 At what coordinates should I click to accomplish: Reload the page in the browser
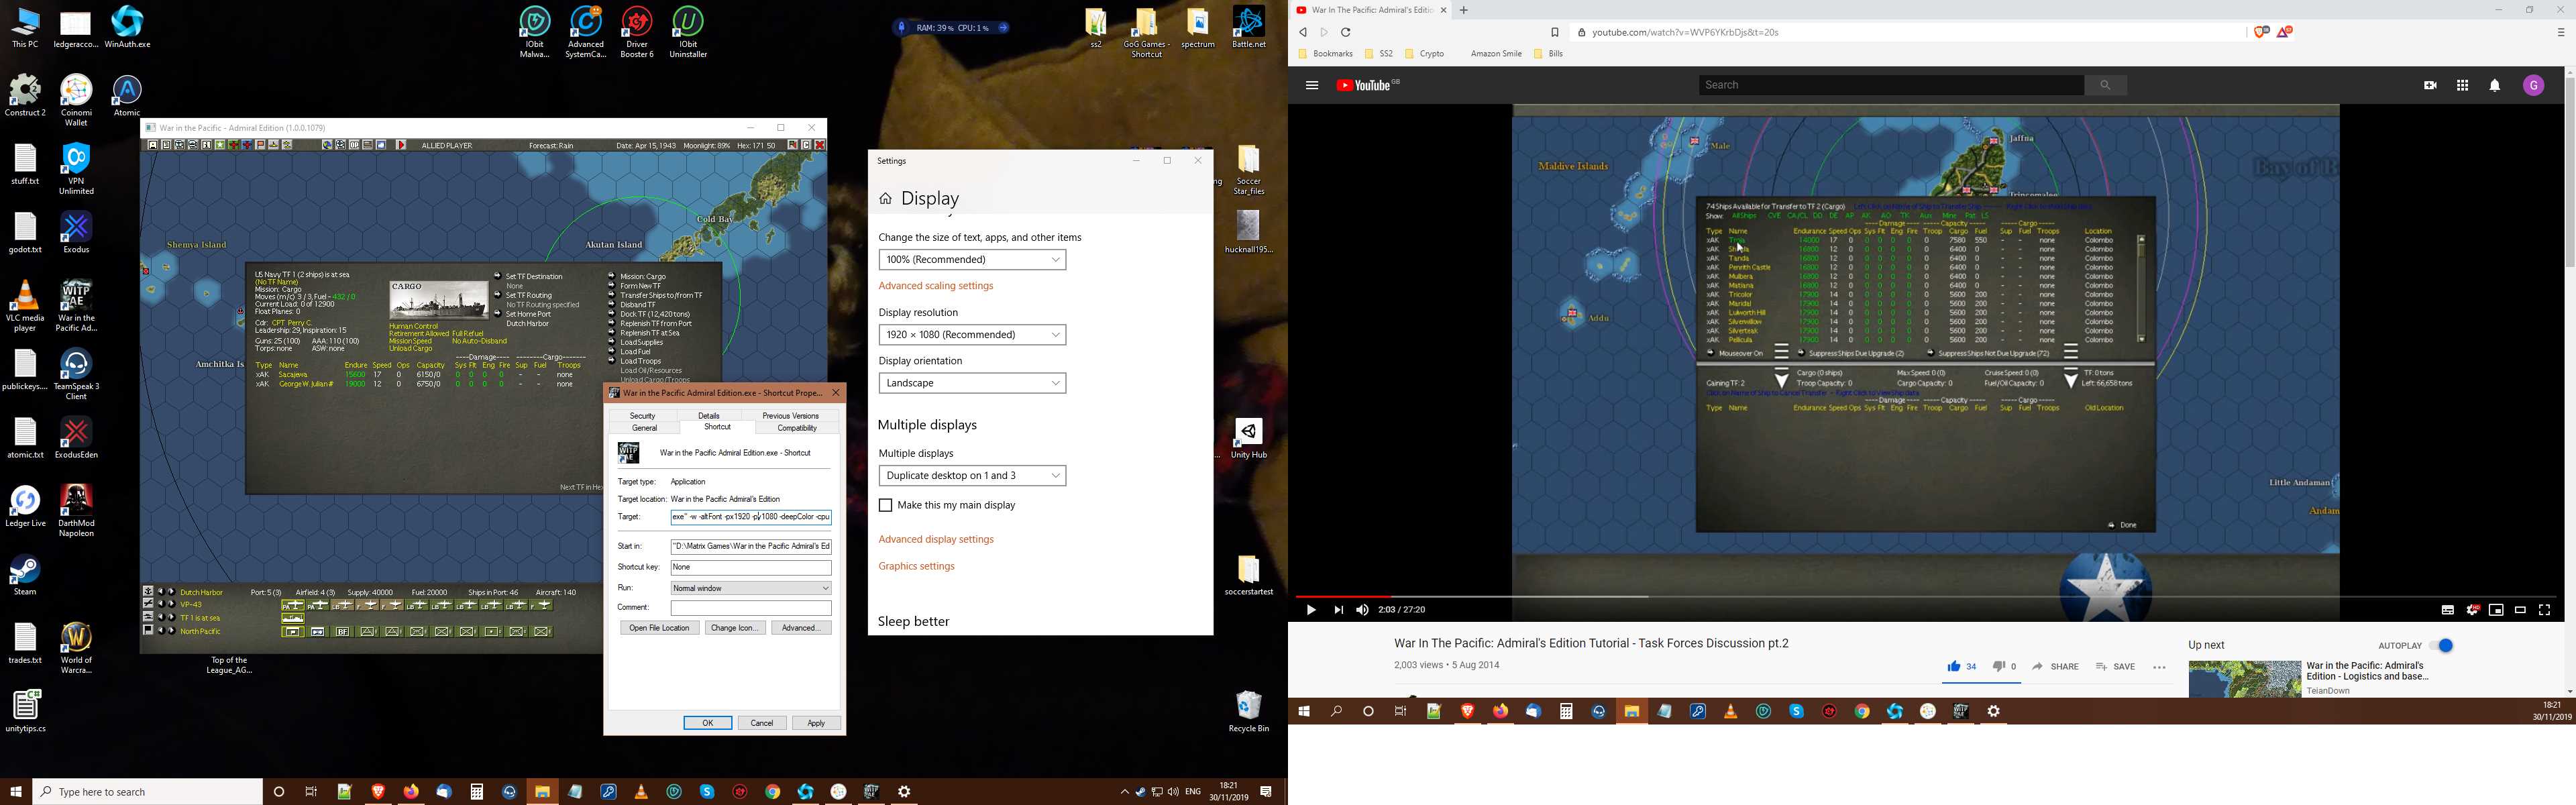pyautogui.click(x=1346, y=32)
